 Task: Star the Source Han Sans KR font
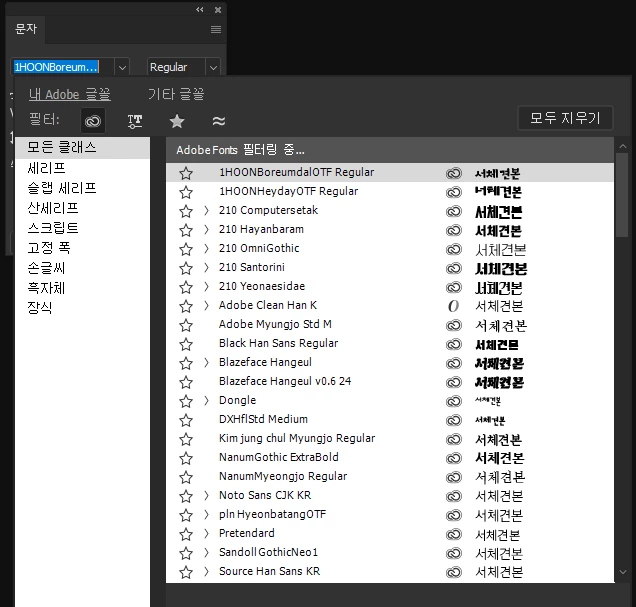[x=186, y=572]
